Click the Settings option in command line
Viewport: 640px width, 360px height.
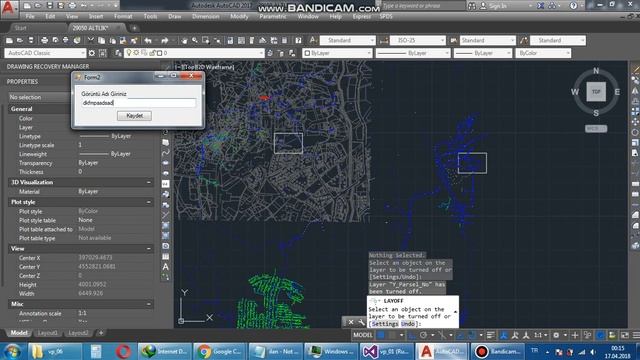click(385, 324)
